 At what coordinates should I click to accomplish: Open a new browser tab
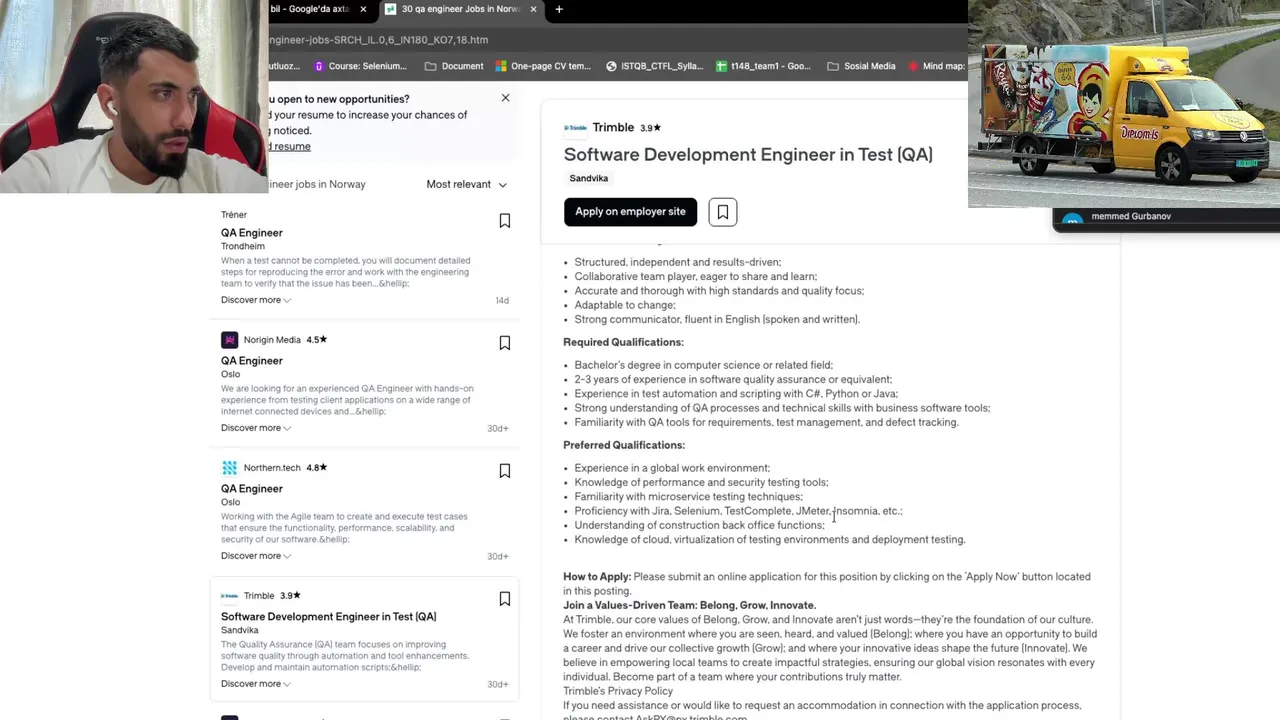559,9
